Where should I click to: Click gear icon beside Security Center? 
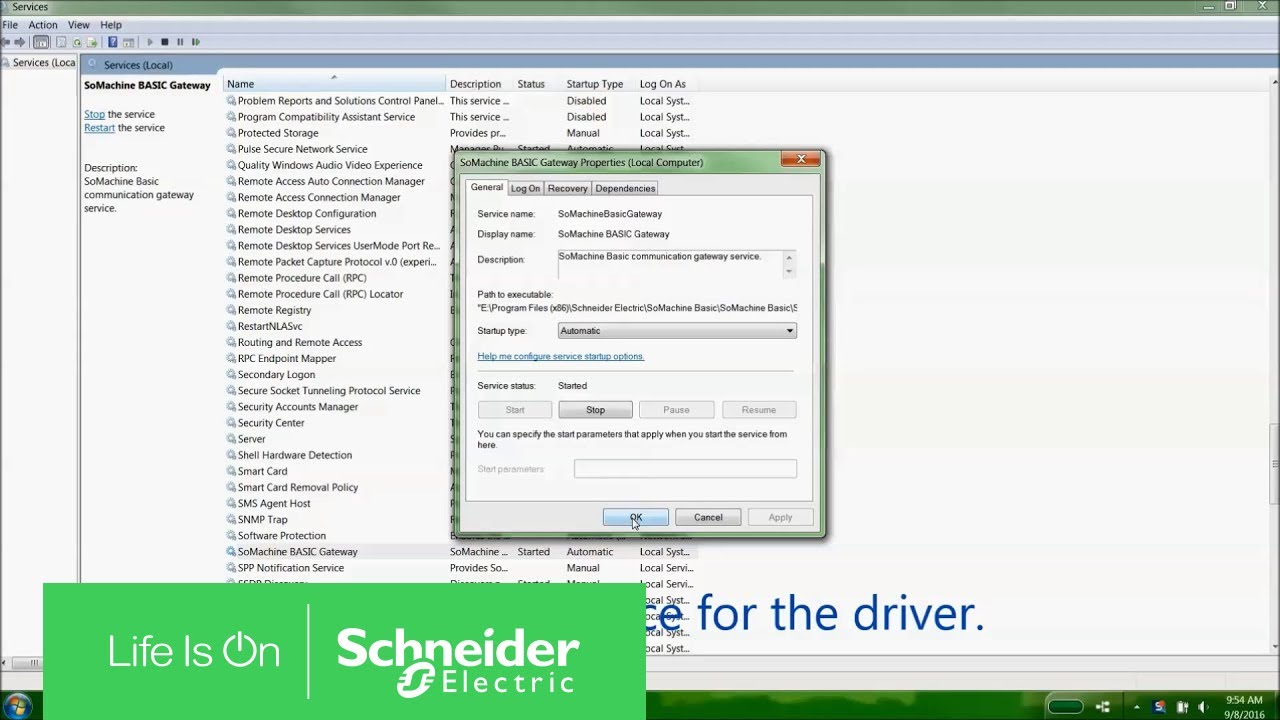tap(231, 423)
